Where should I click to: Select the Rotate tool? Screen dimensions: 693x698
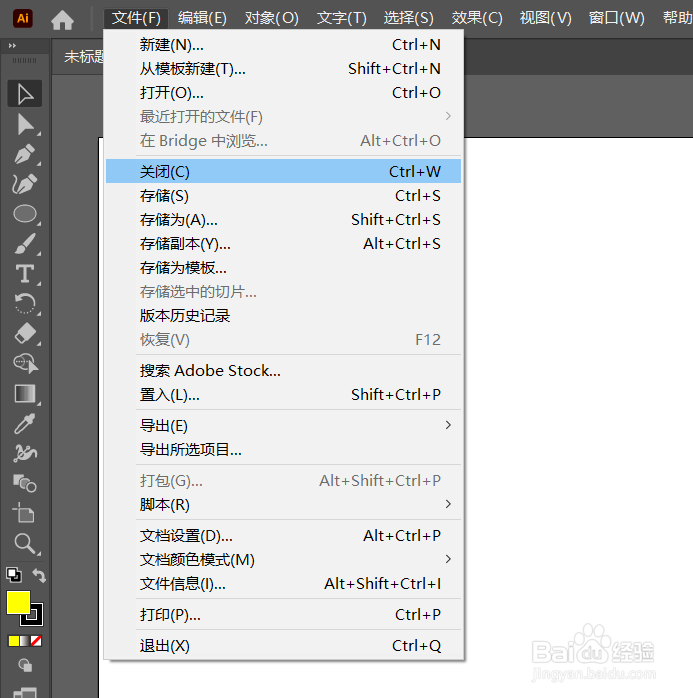click(25, 304)
